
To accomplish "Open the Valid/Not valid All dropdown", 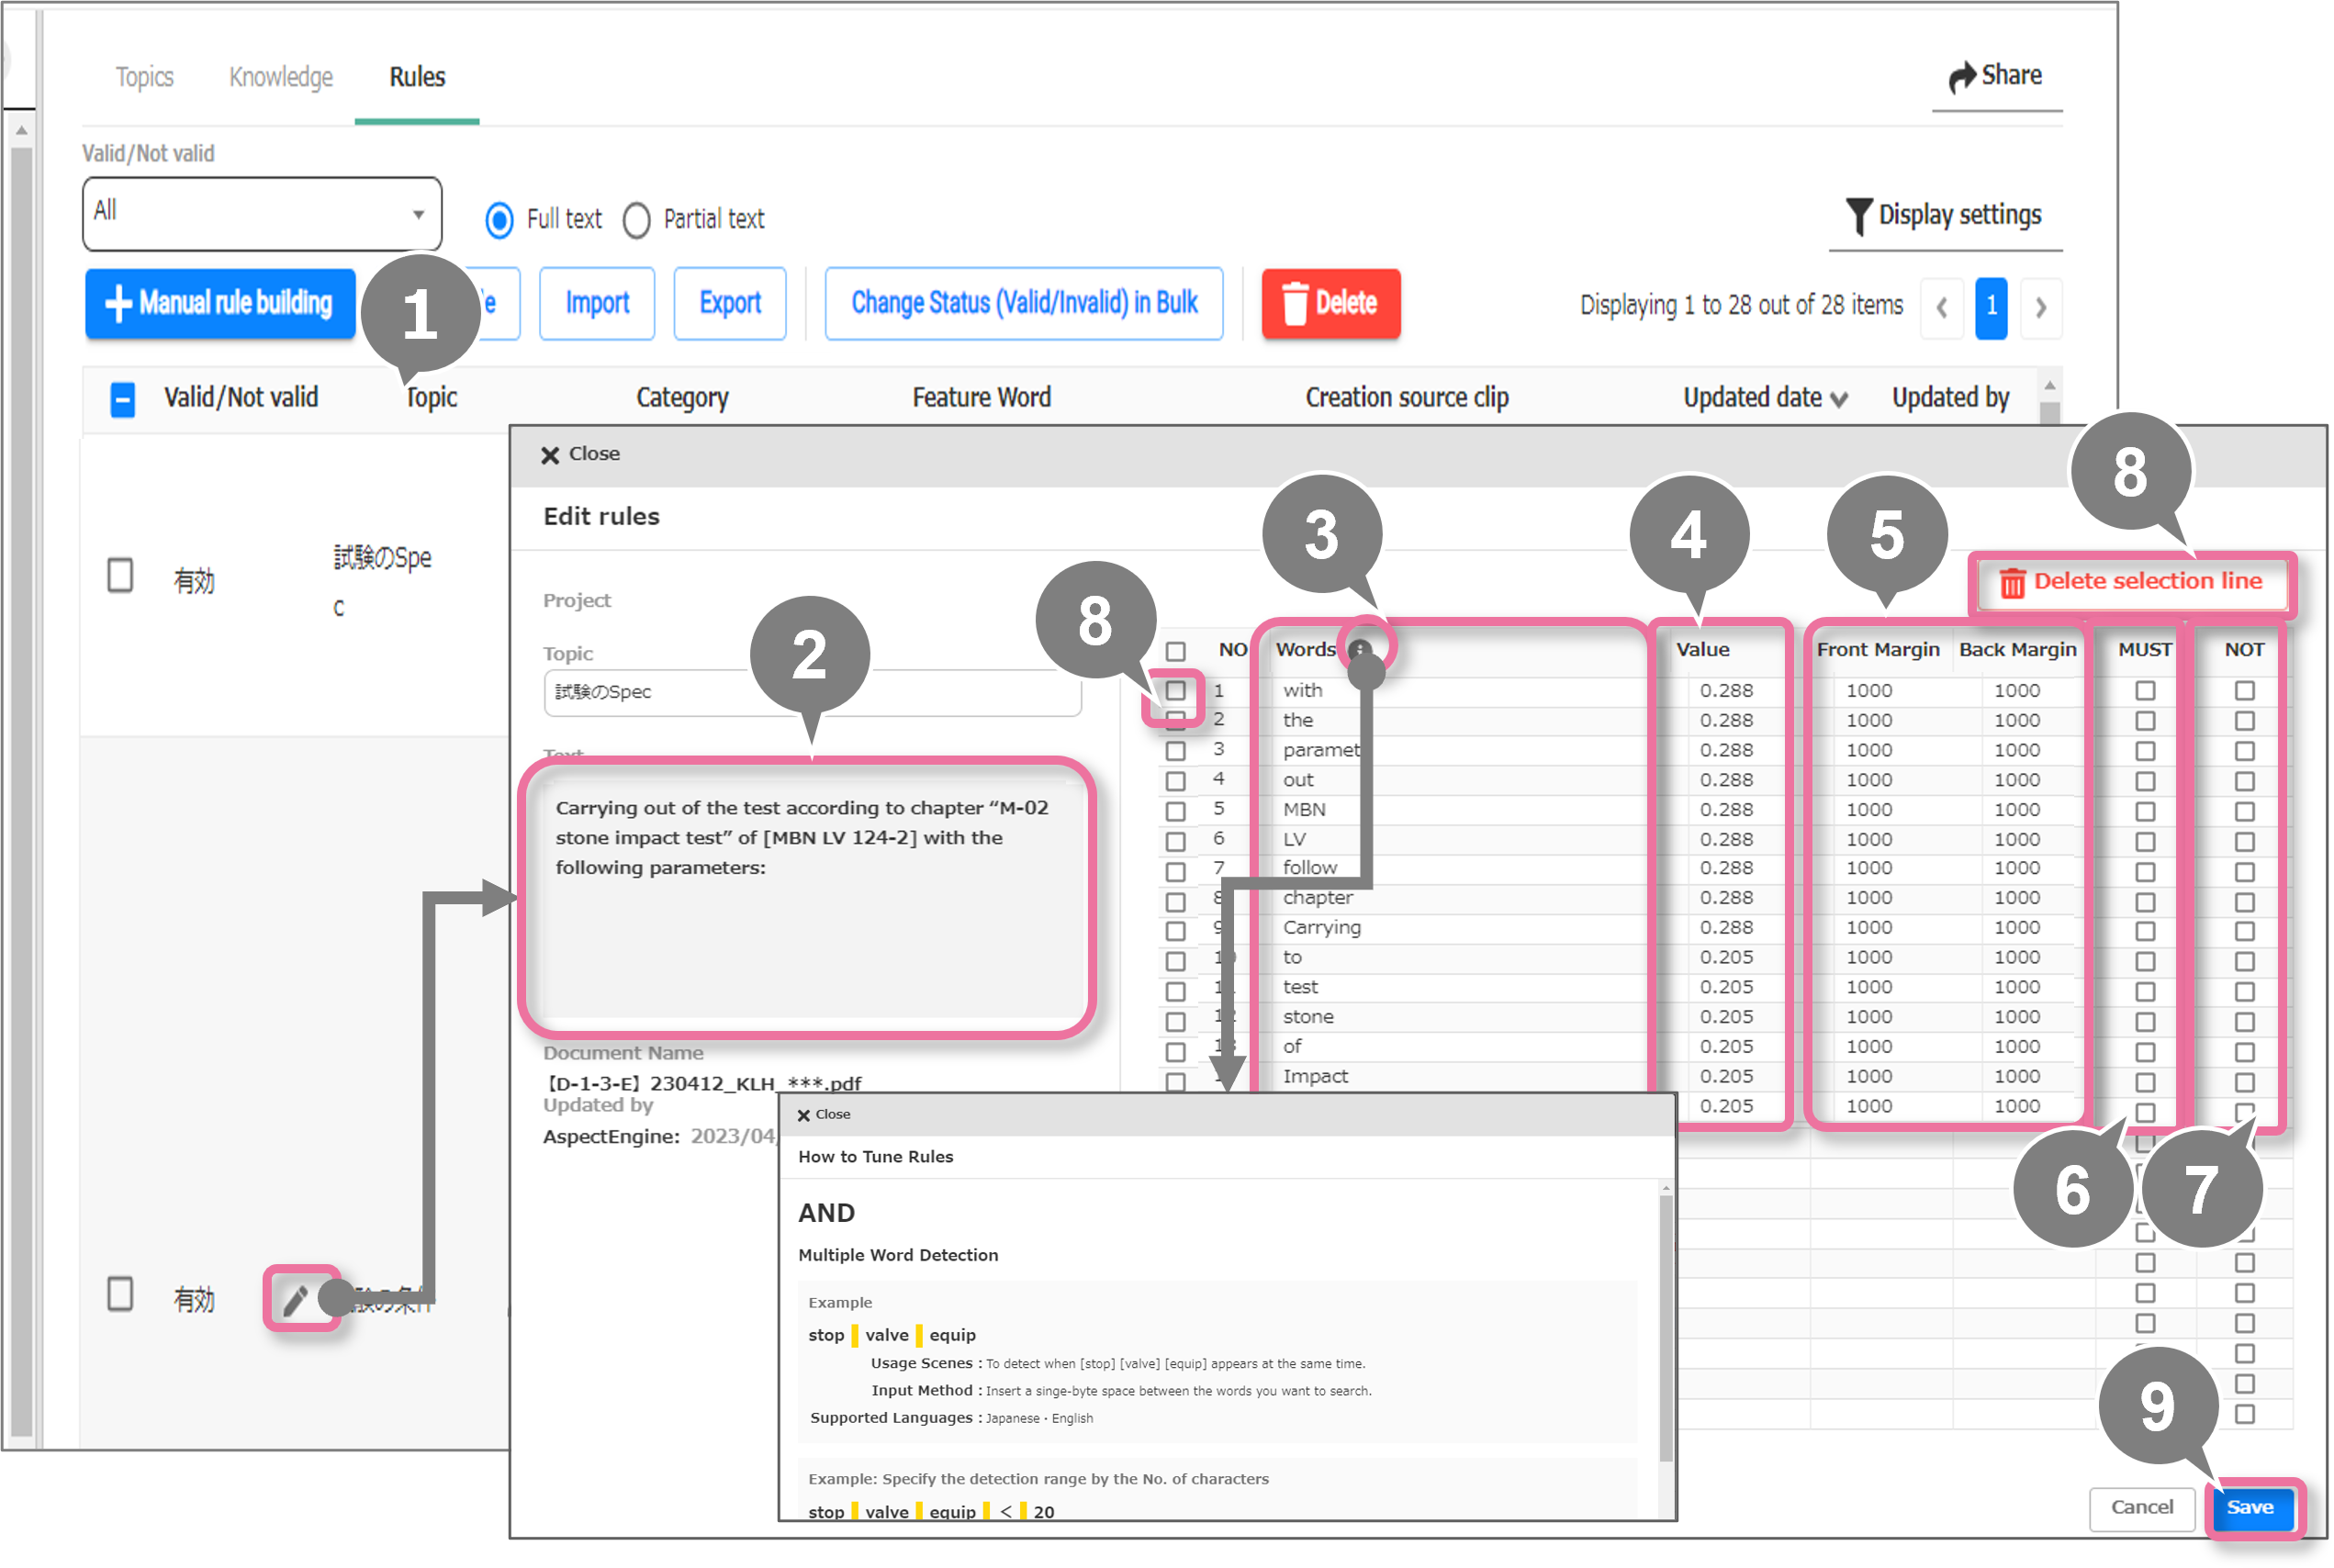I will pos(261,213).
